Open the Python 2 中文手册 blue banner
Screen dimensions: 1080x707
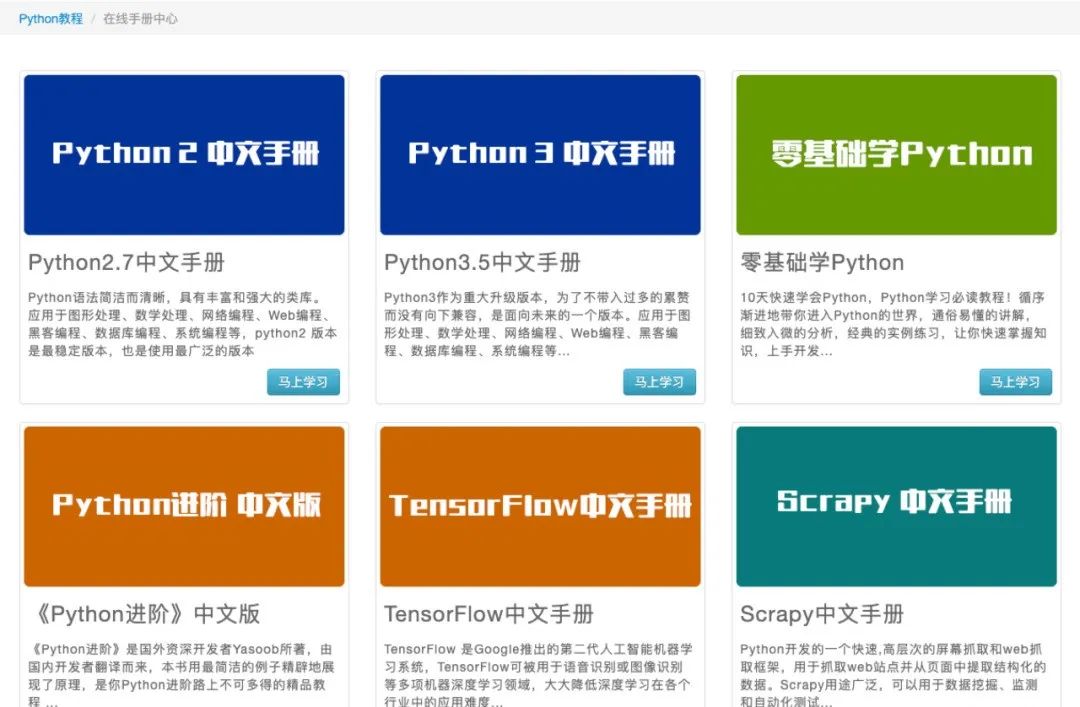pyautogui.click(x=184, y=155)
